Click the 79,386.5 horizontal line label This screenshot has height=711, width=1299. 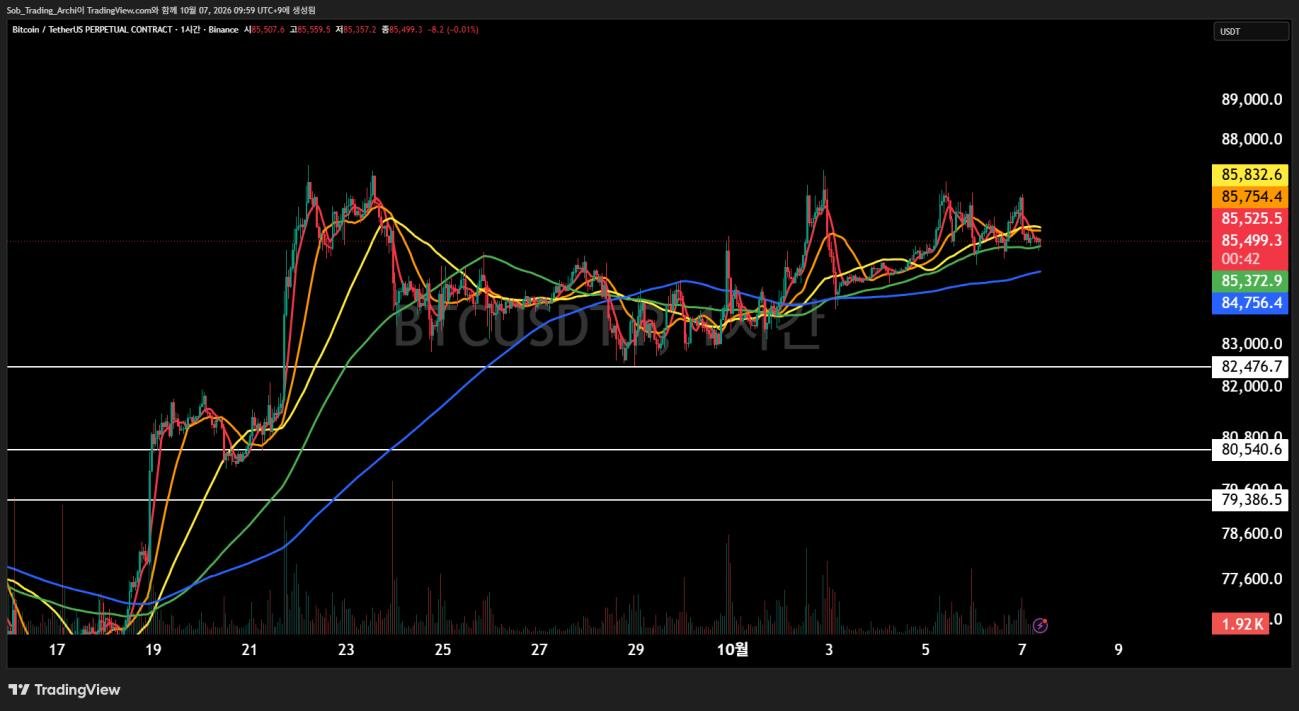coord(1248,499)
